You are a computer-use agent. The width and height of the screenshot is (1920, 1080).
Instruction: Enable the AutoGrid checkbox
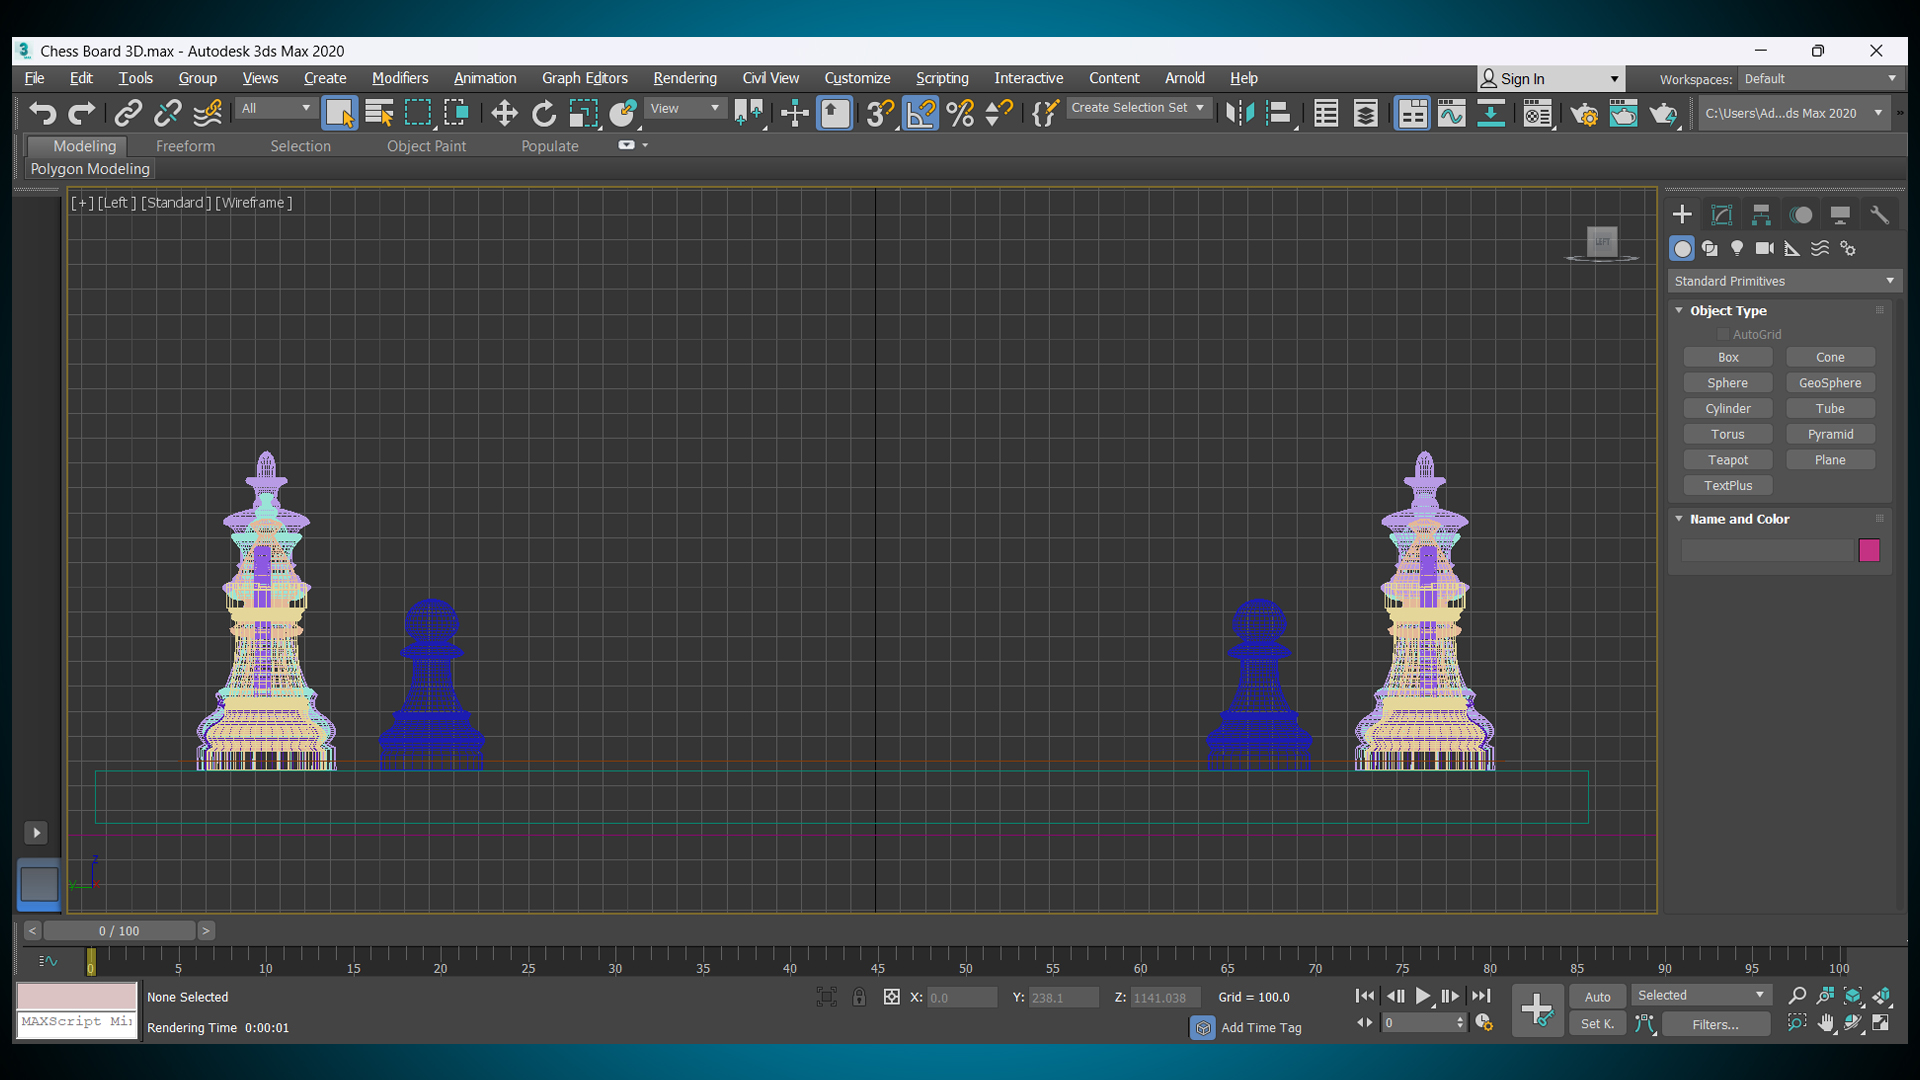tap(1723, 334)
